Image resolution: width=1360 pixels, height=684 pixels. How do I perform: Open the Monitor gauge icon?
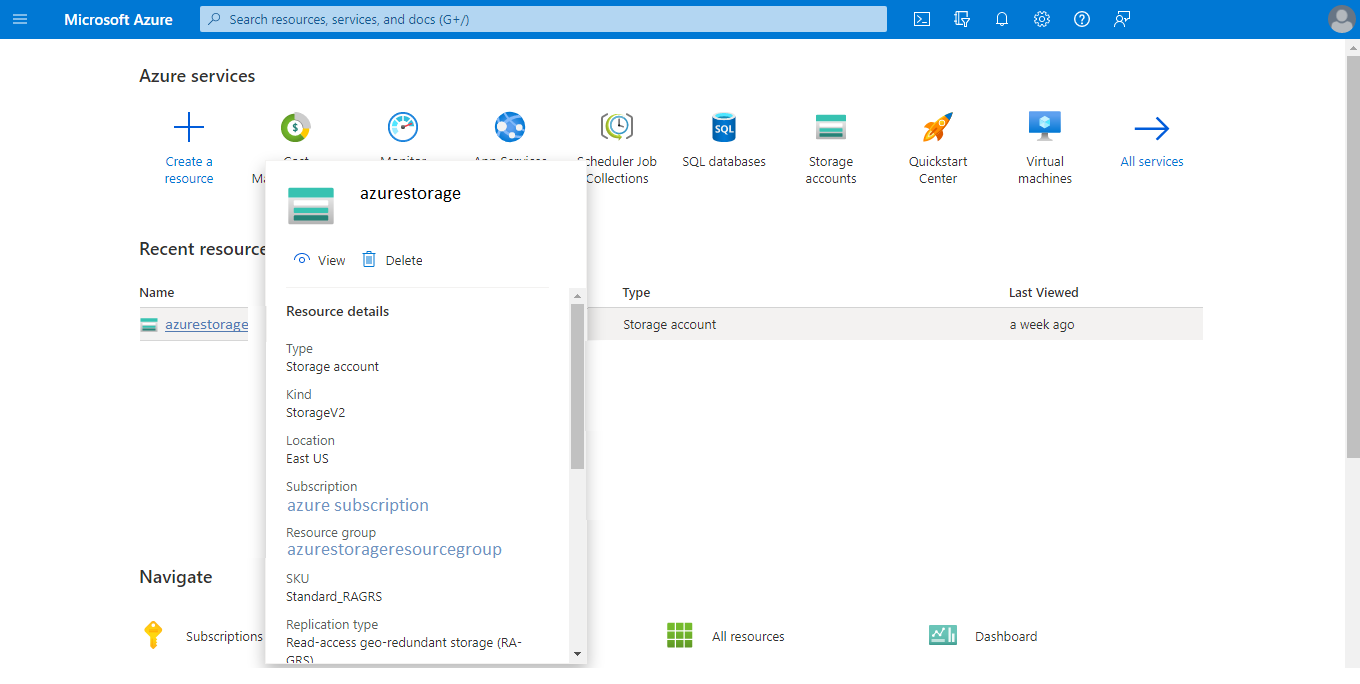403,127
